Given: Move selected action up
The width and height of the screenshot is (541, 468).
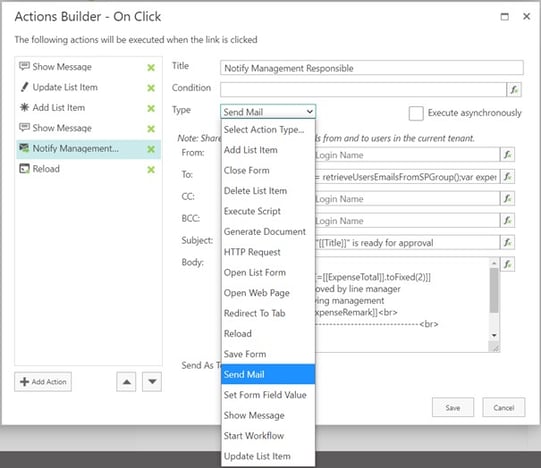Looking at the screenshot, I should click(x=126, y=382).
